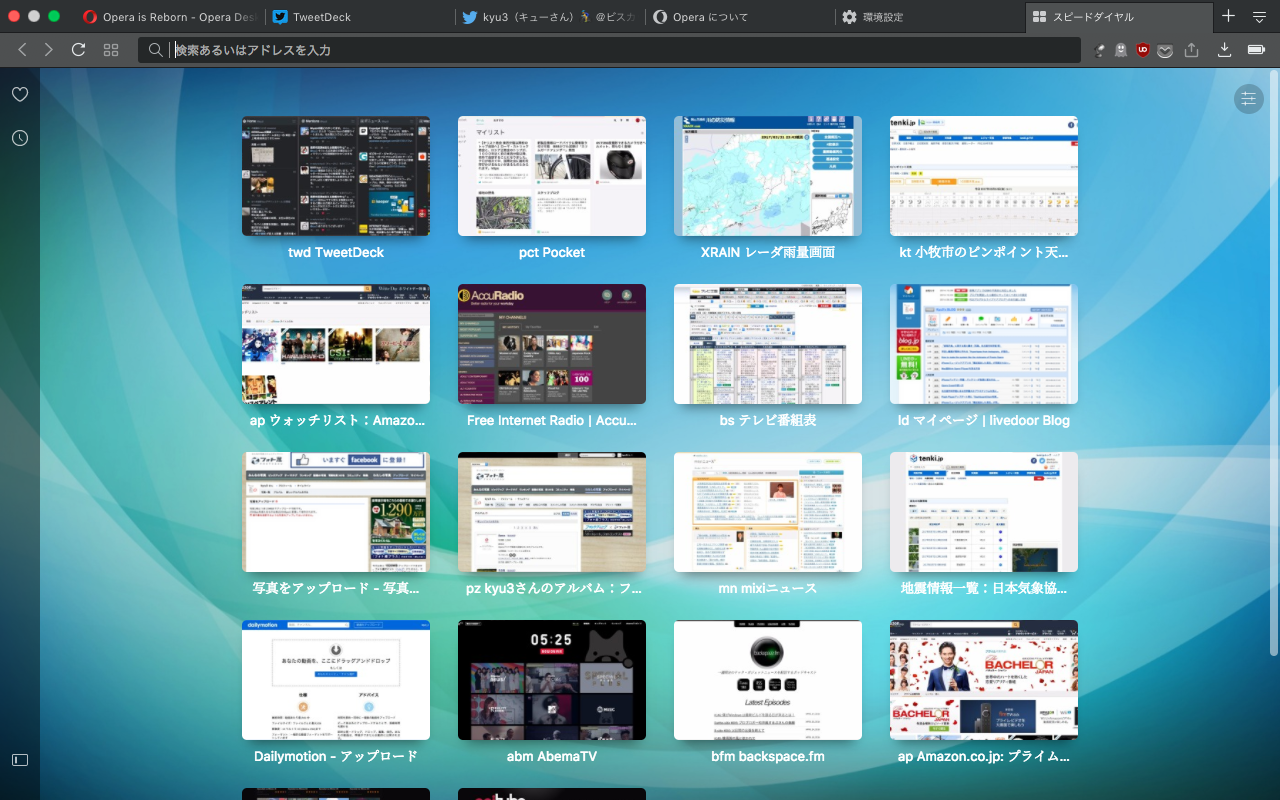Select the スピードダイヤル tab
Viewport: 1280px width, 800px height.
click(1118, 17)
